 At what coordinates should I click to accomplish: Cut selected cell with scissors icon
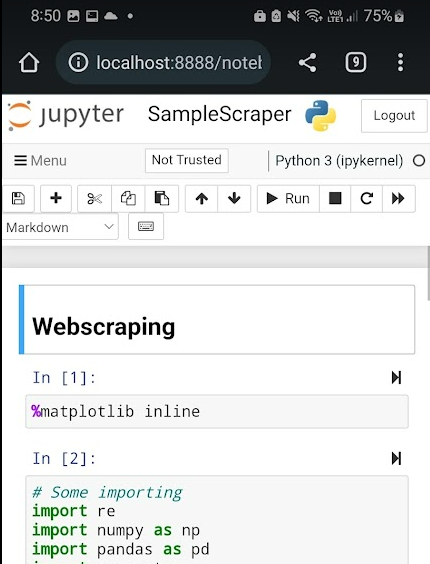95,199
